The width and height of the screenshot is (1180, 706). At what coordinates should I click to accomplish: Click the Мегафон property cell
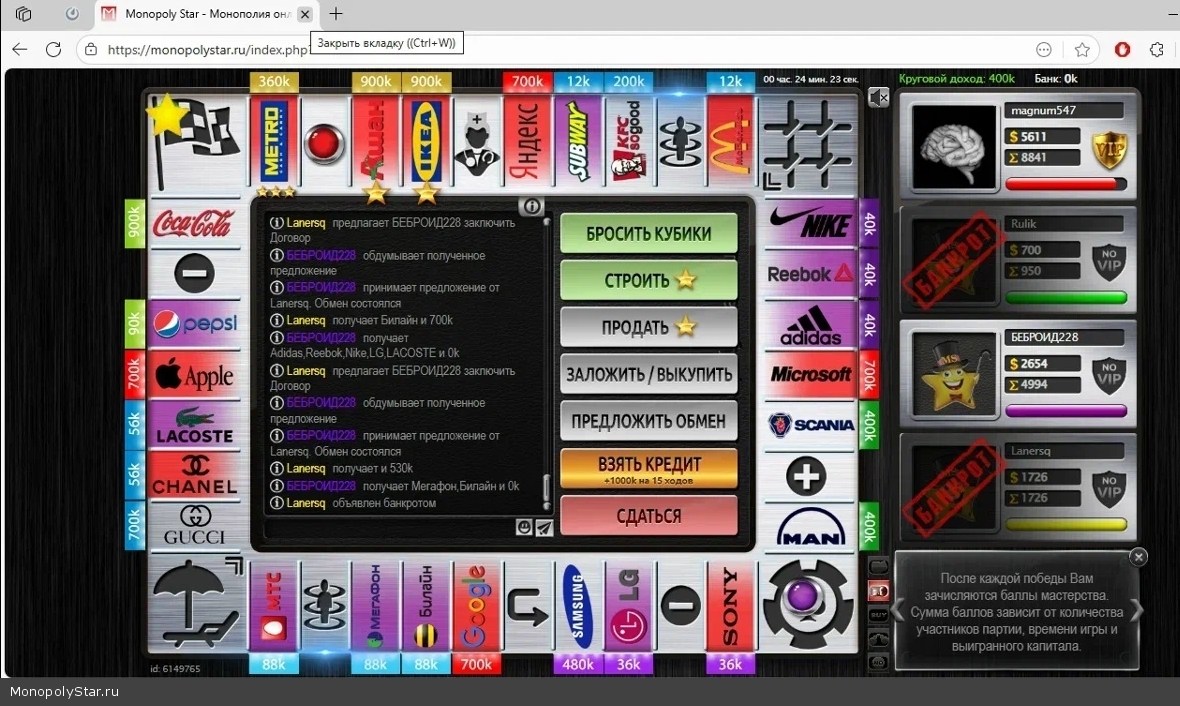click(376, 606)
